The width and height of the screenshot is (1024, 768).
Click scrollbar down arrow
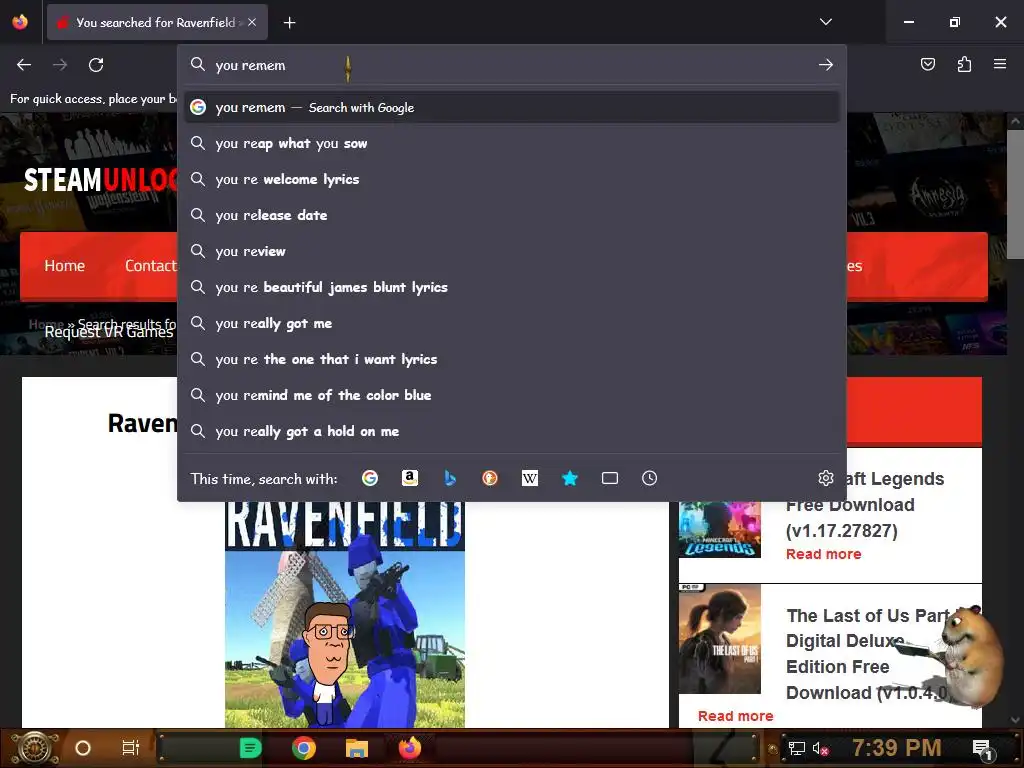tap(1015, 720)
